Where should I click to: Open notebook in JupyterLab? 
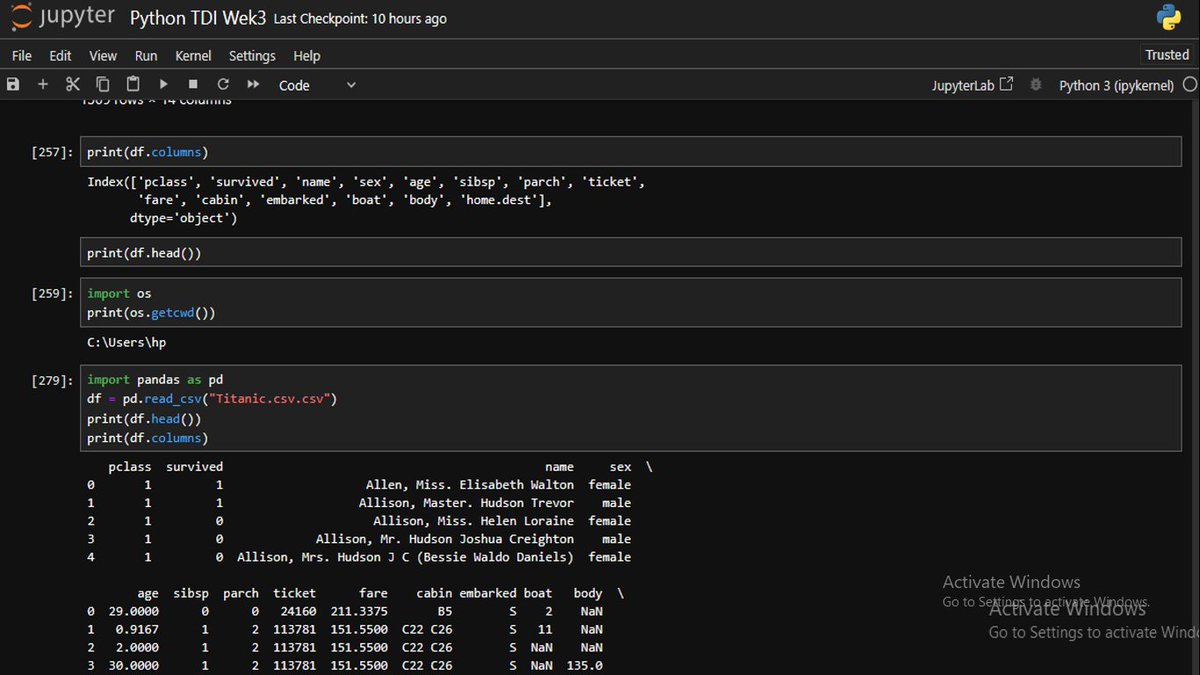point(972,86)
